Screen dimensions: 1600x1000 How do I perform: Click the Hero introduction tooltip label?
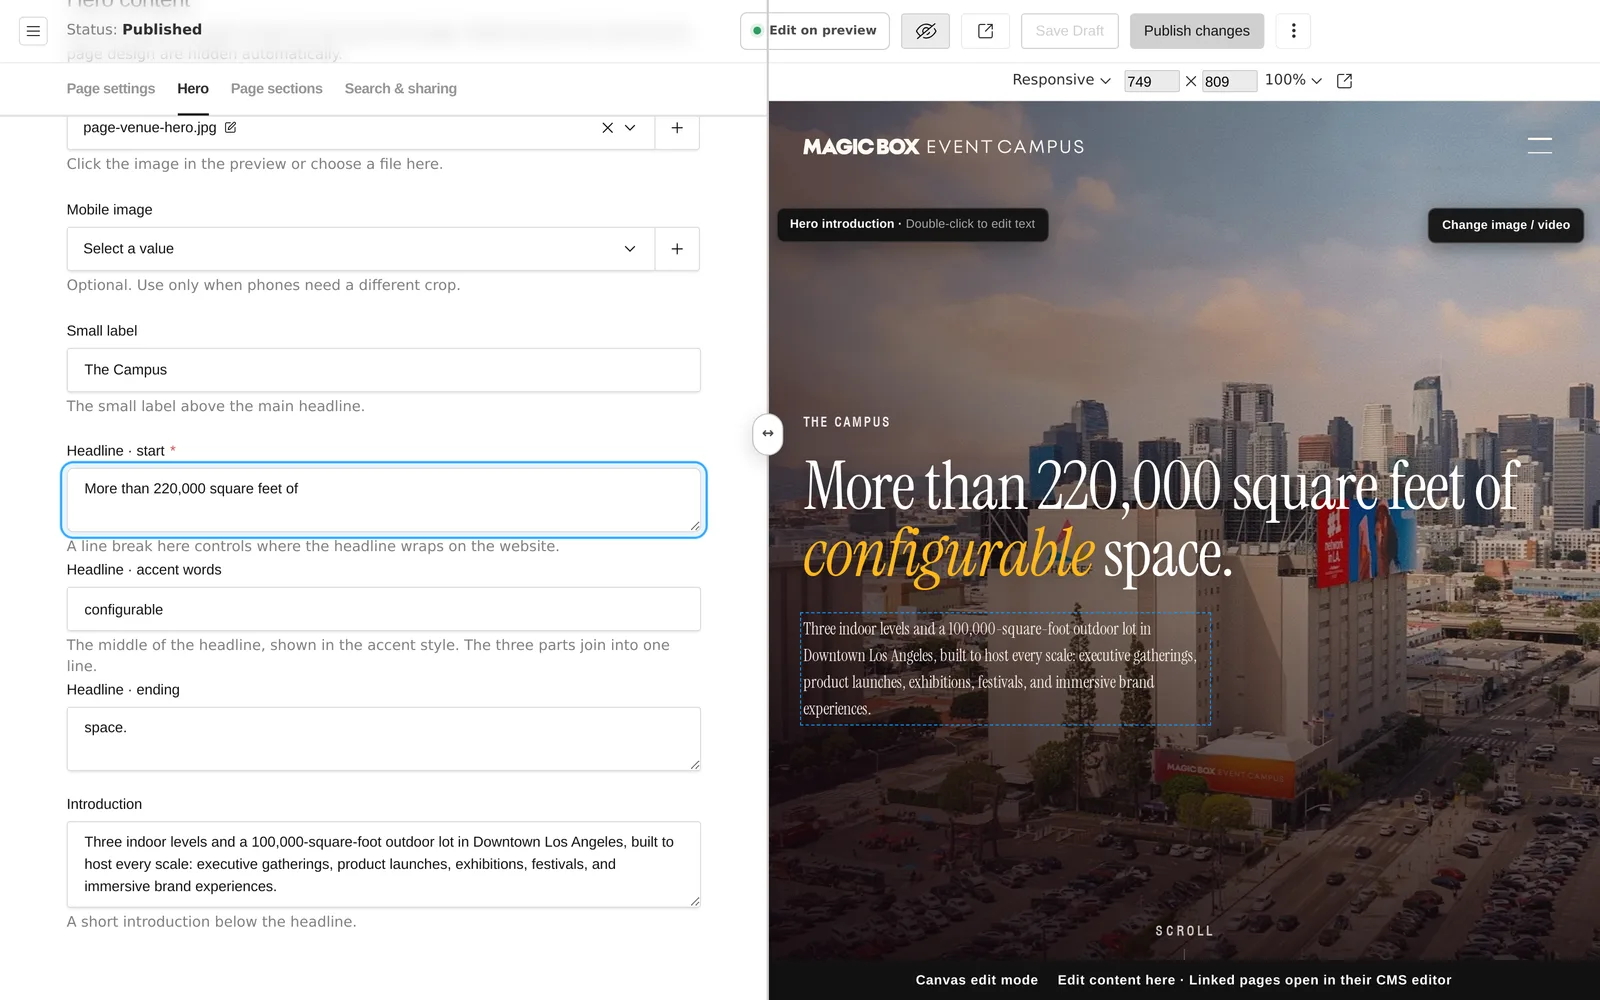click(913, 224)
